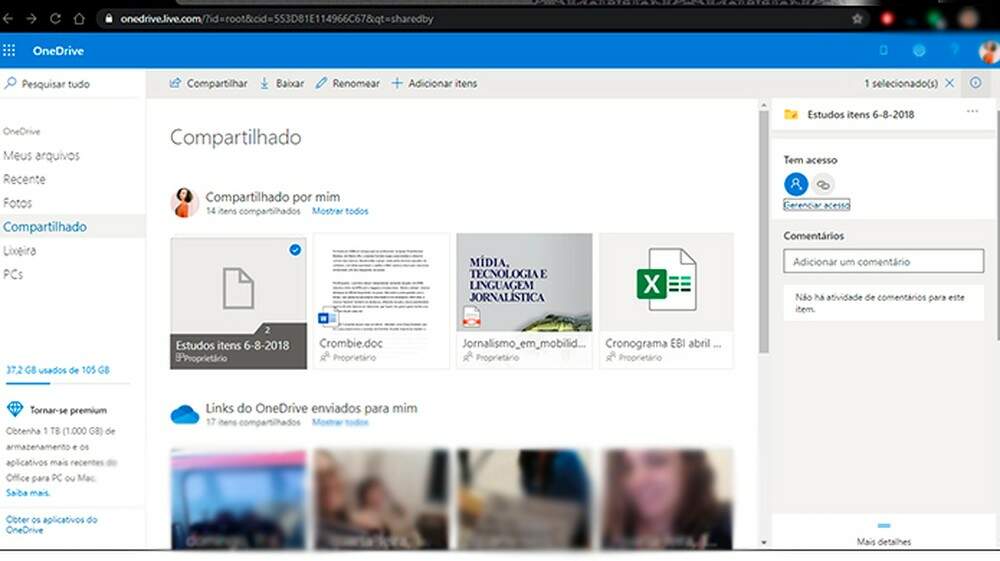
Task: Open Fotos in sidebar
Action: pyautogui.click(x=17, y=203)
